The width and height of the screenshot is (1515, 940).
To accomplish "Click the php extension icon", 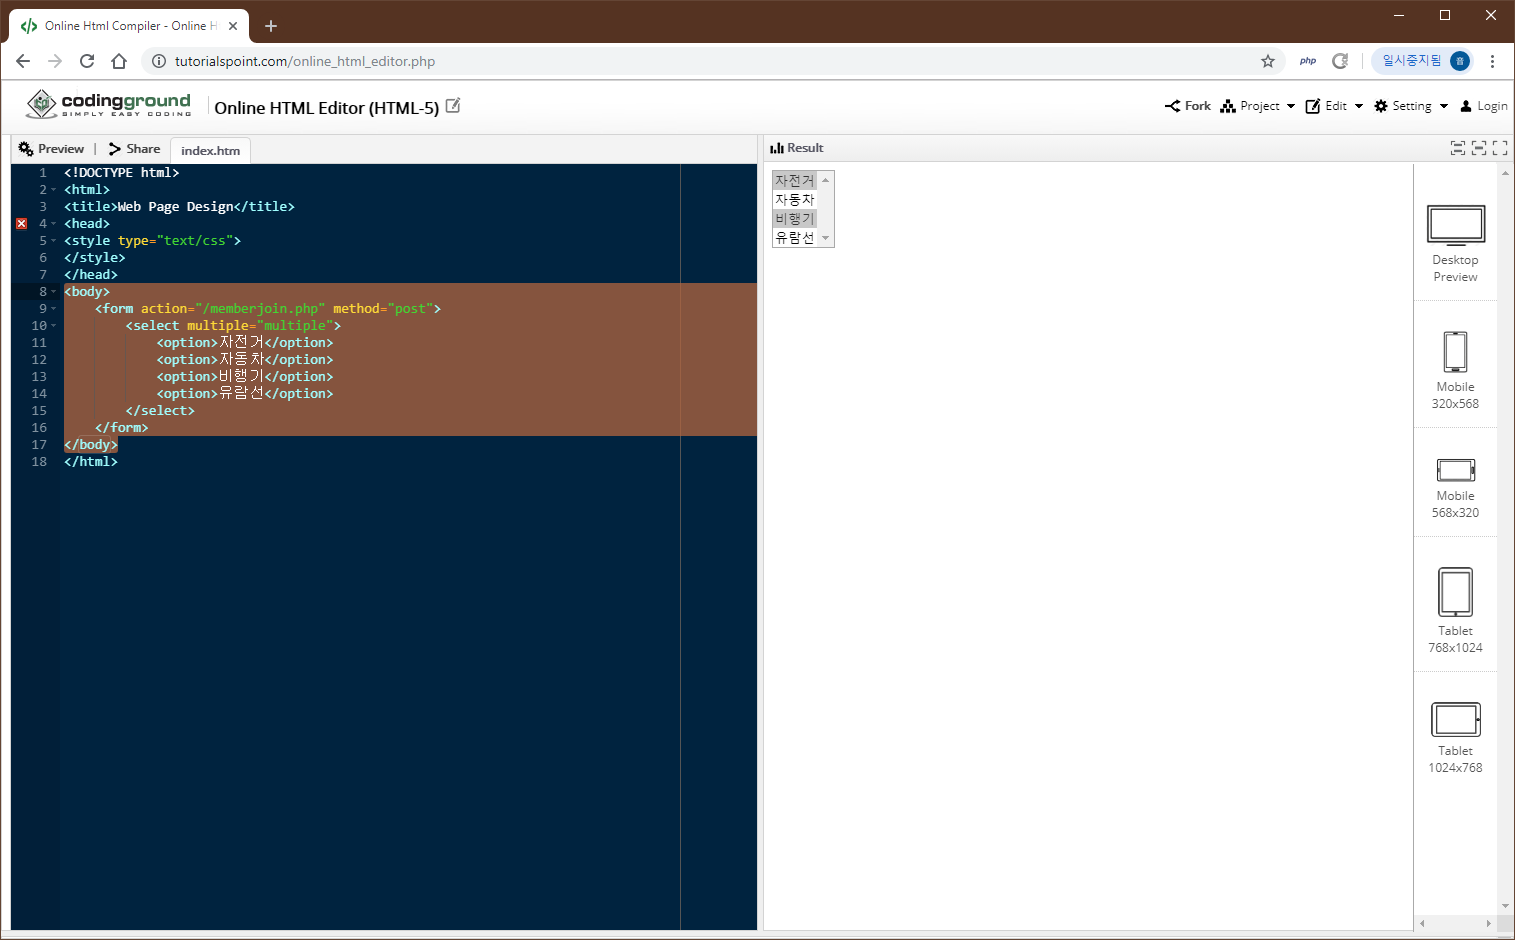I will pyautogui.click(x=1308, y=61).
